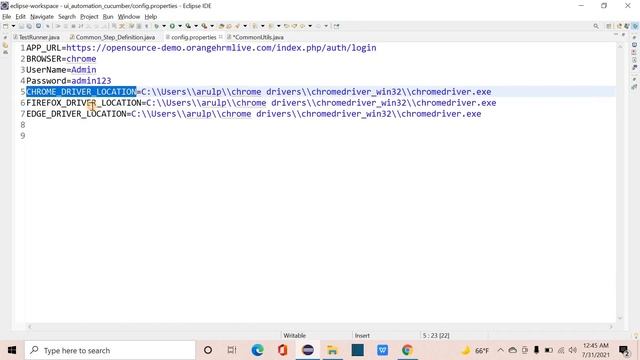Open the Coverage dropdown arrow

click(196, 26)
